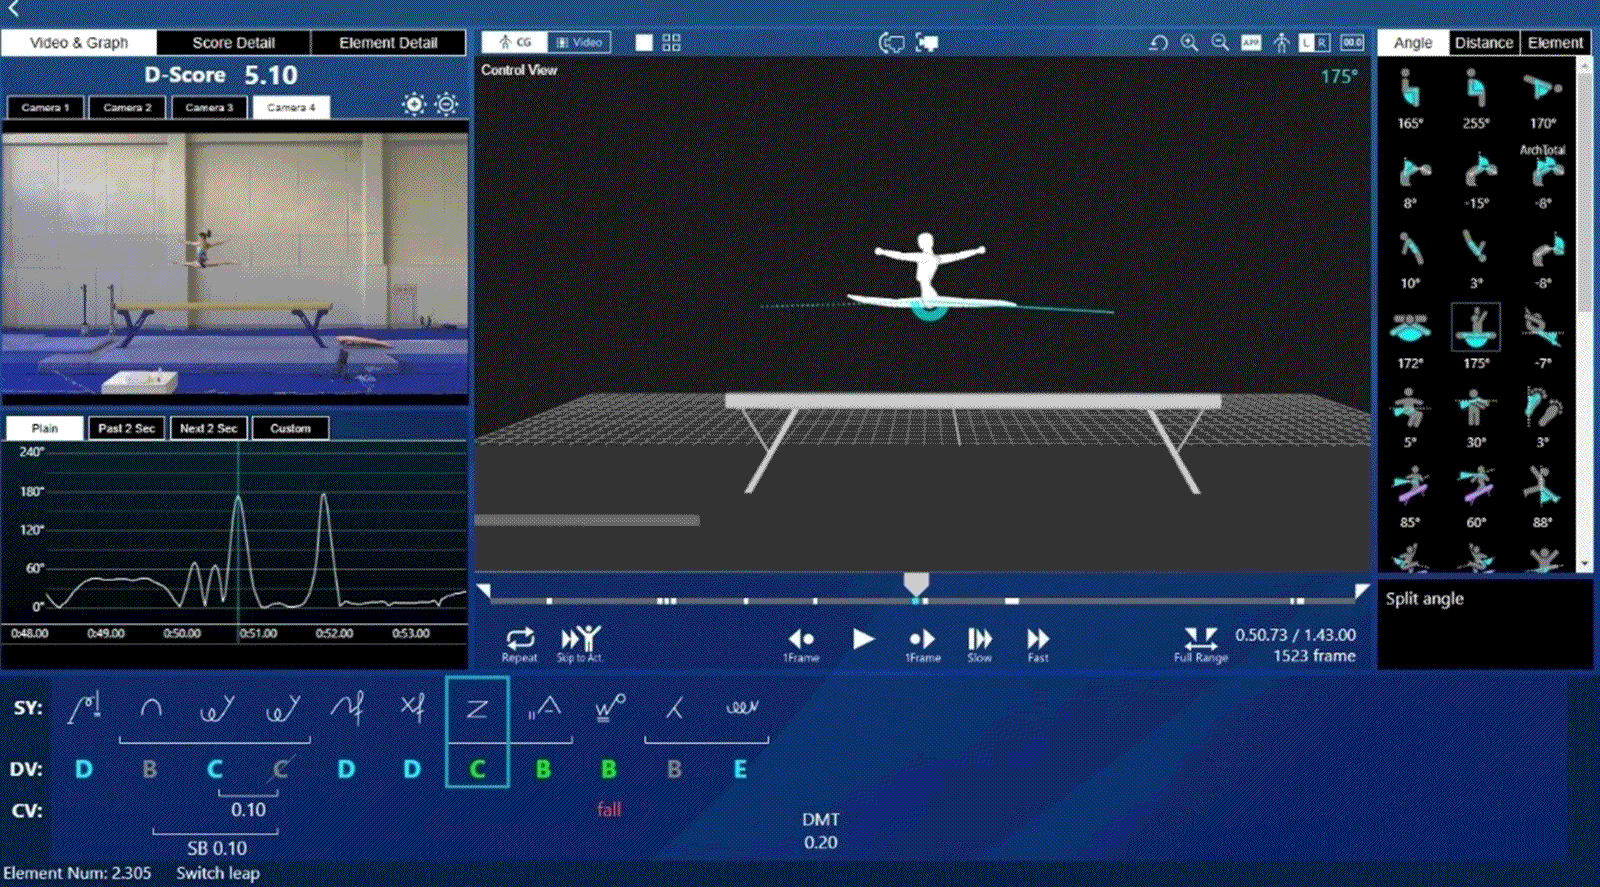This screenshot has width=1600, height=887.
Task: Switch to single-pane layout icon
Action: pos(644,43)
